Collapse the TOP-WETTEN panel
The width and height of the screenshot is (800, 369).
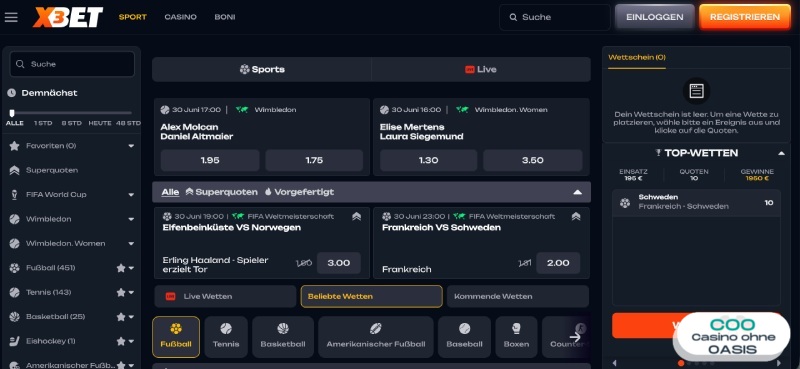[x=781, y=153]
